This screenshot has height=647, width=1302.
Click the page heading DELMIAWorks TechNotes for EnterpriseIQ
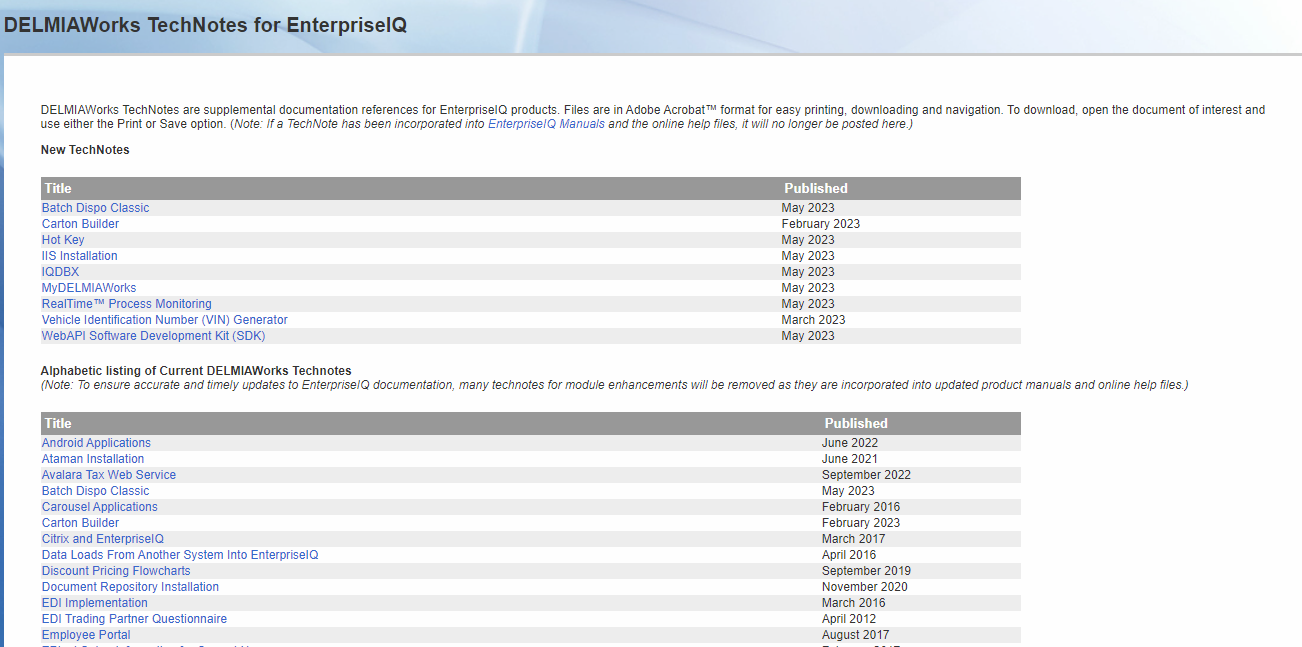point(206,25)
